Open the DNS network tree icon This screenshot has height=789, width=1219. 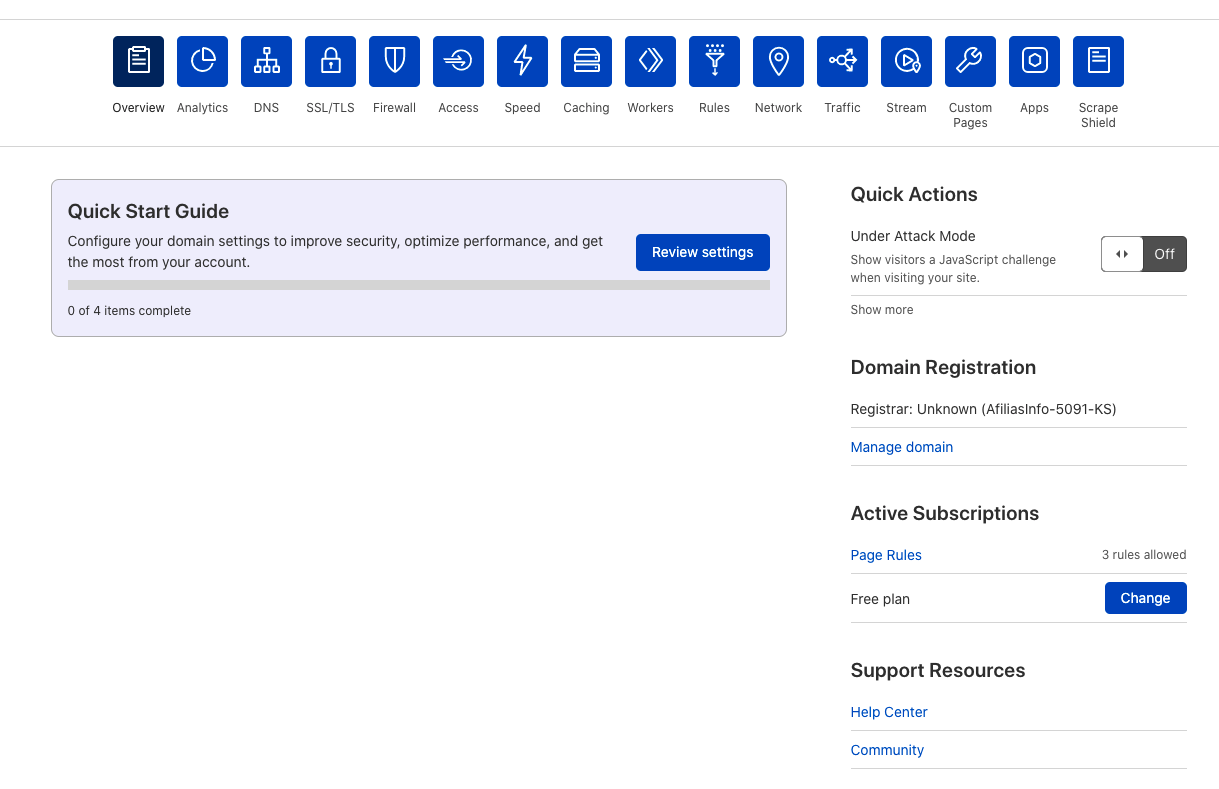[x=266, y=61]
